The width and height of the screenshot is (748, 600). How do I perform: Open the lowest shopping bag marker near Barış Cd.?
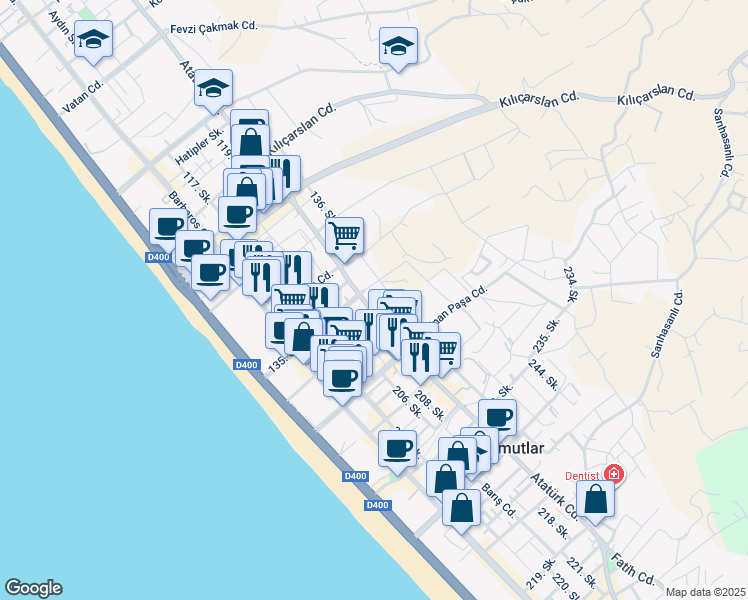(x=461, y=508)
